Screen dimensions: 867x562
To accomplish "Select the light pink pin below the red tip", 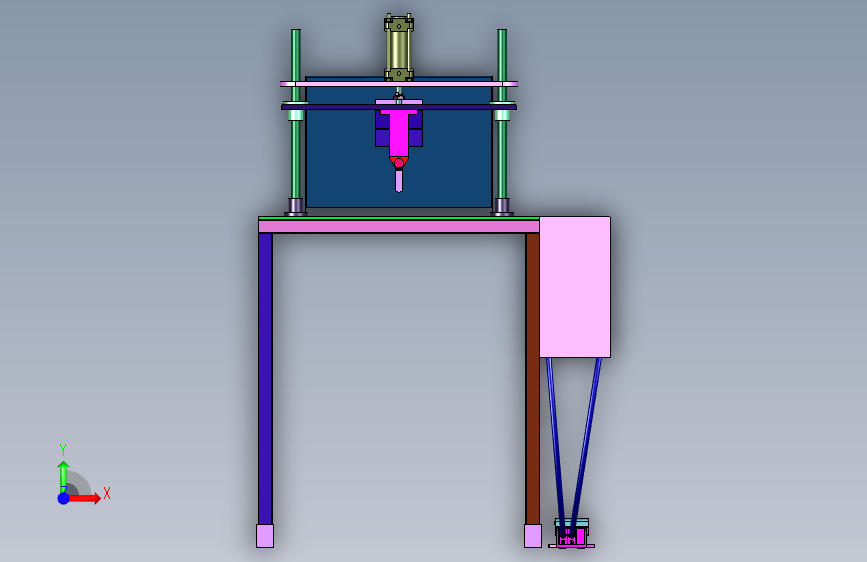I will tap(399, 181).
